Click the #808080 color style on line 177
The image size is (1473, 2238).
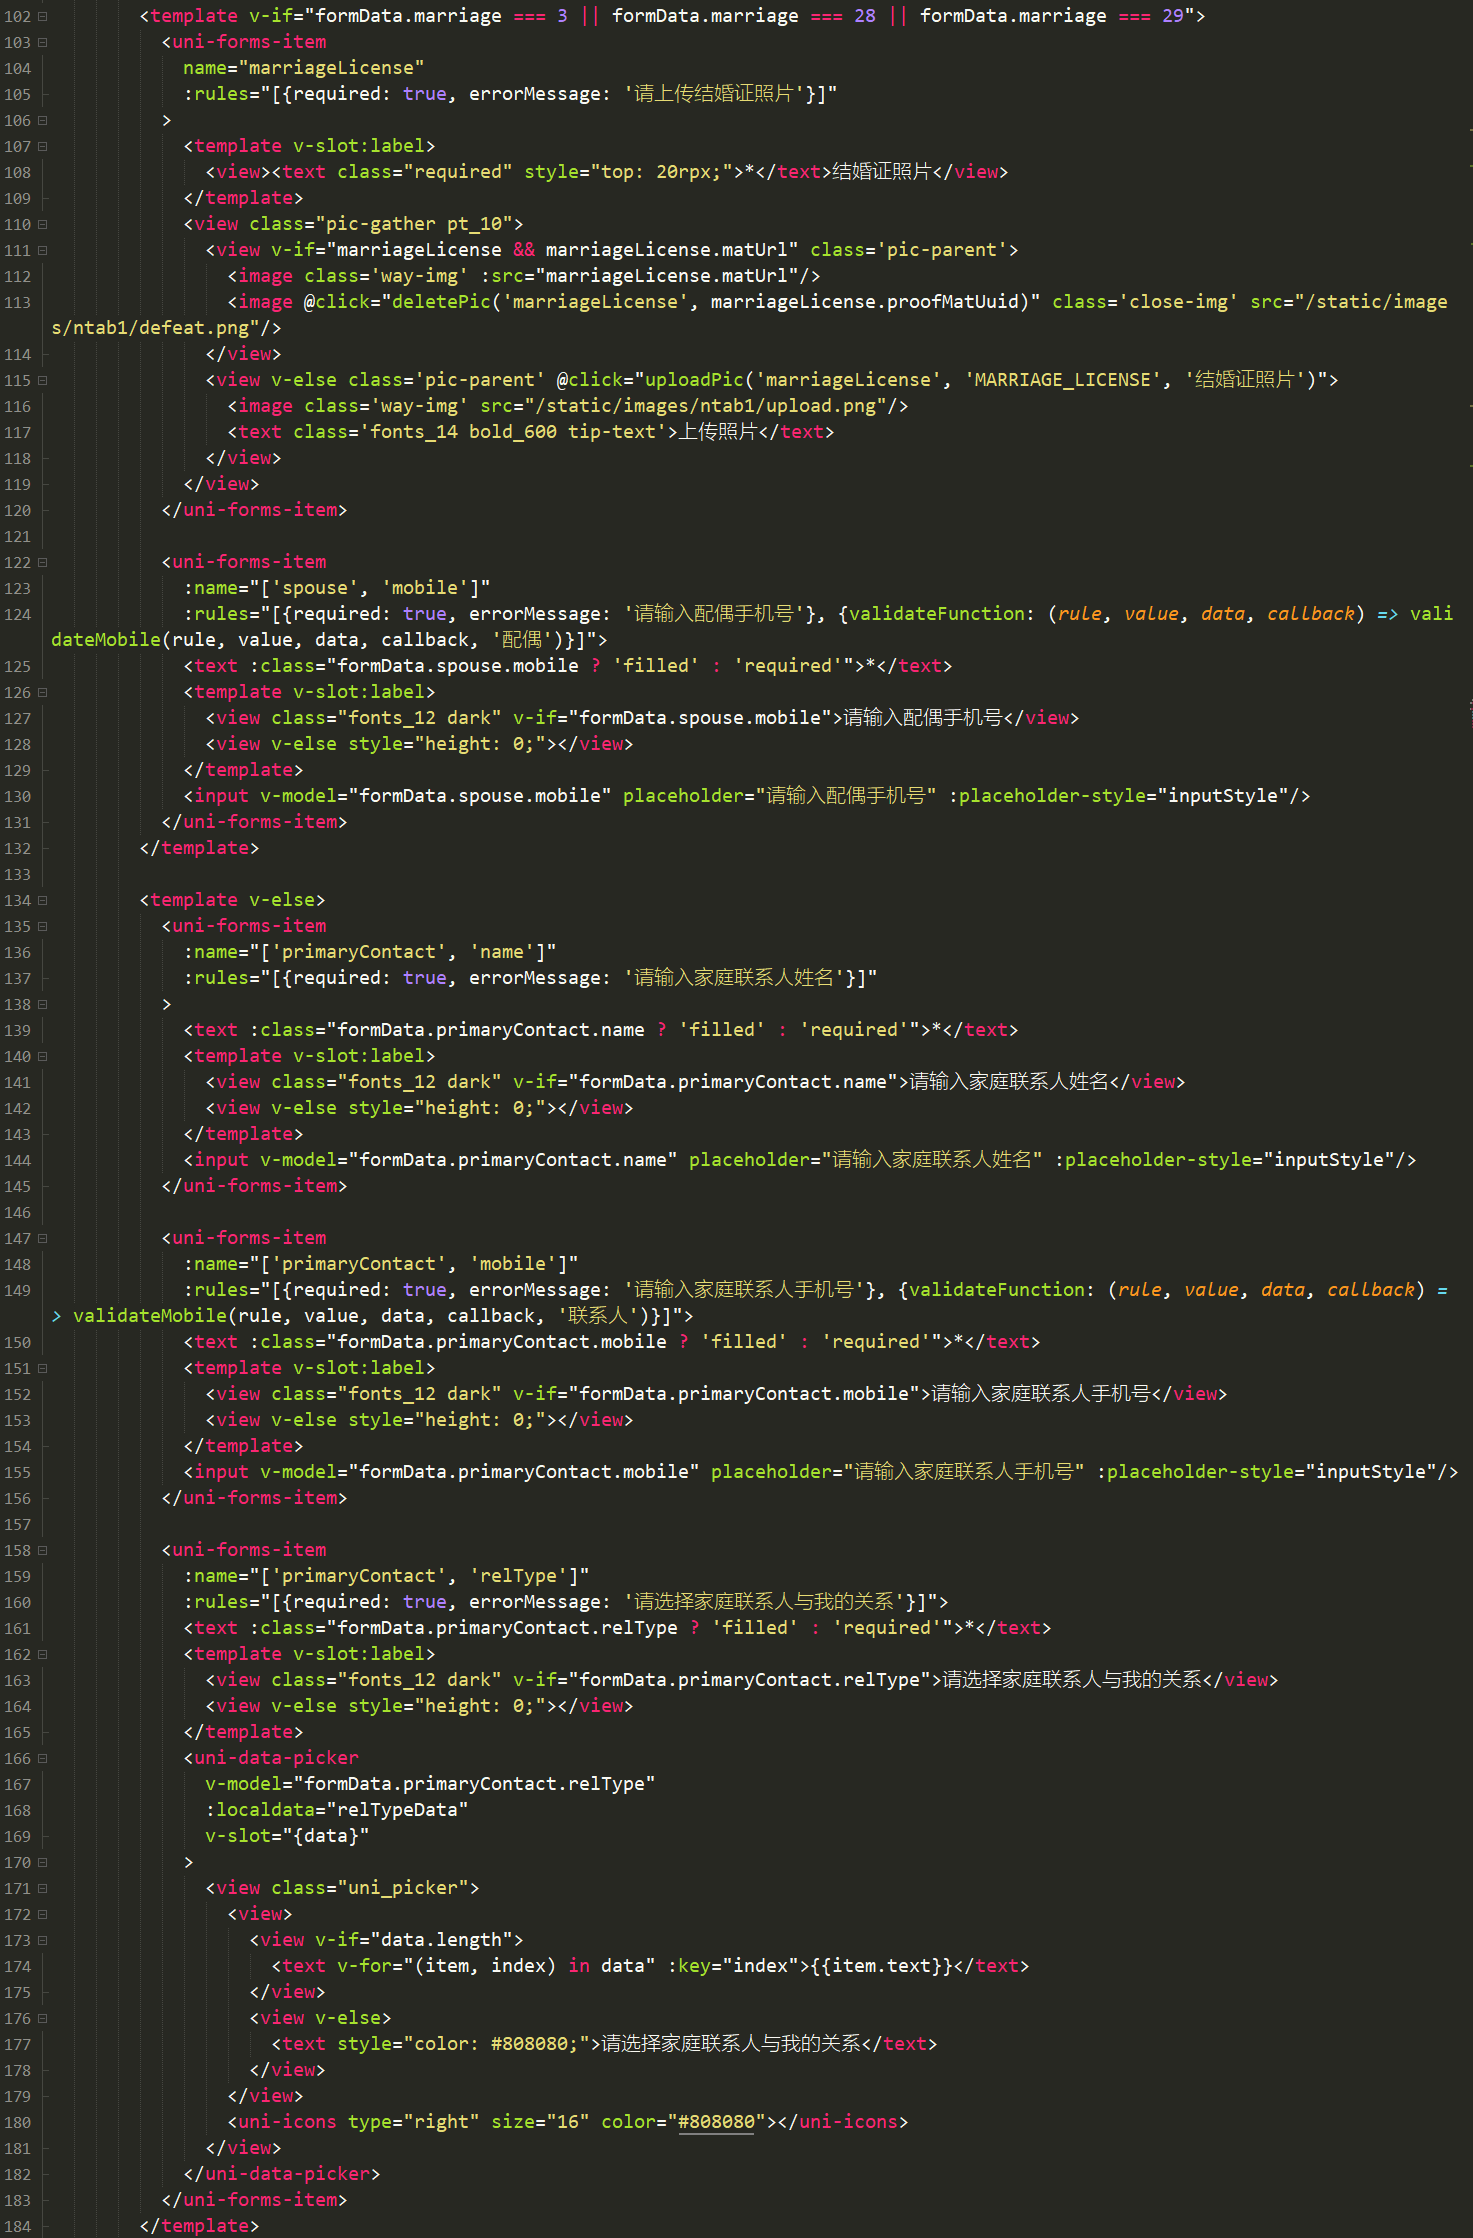[x=496, y=2044]
